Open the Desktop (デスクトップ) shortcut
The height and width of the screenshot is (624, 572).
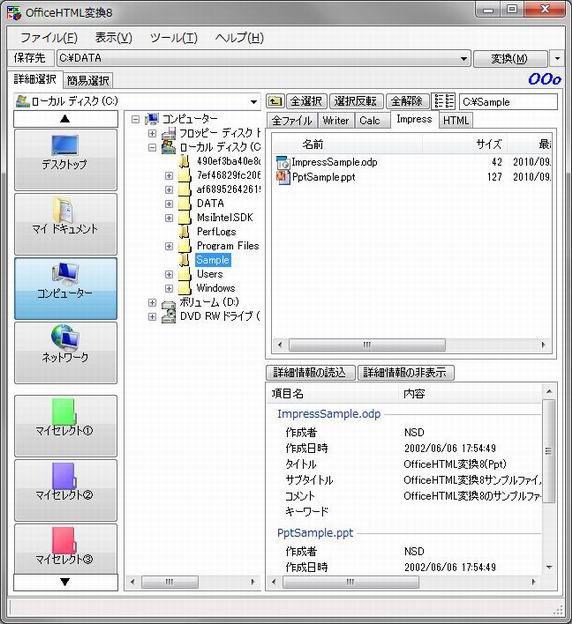click(66, 160)
